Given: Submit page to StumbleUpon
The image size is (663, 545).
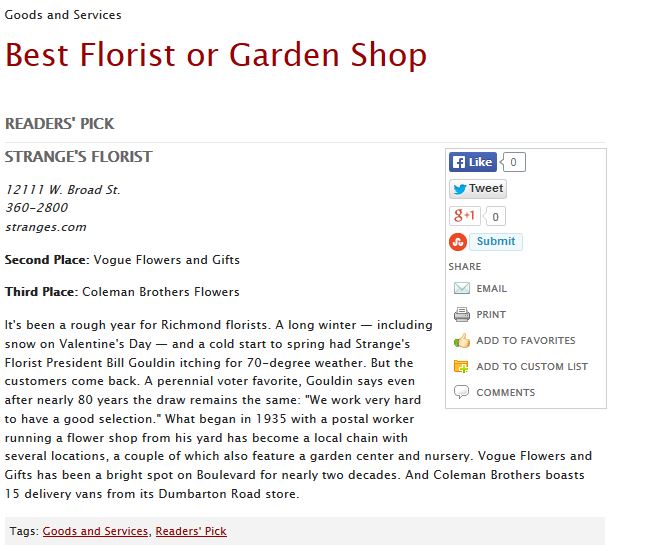Looking at the screenshot, I should point(496,241).
